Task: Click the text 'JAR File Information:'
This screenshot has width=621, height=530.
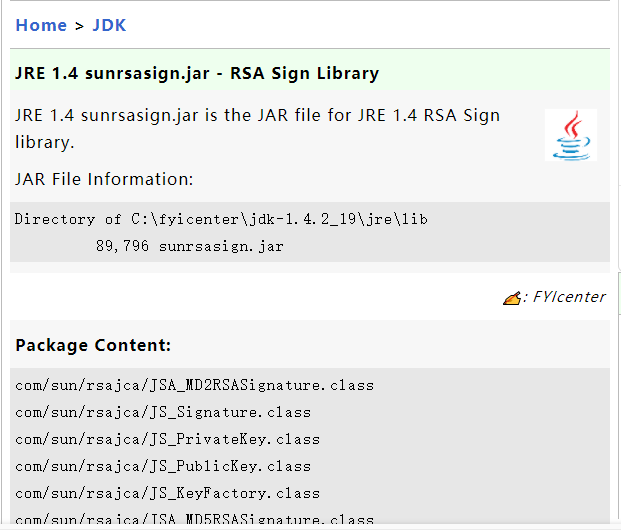Action: 104,179
